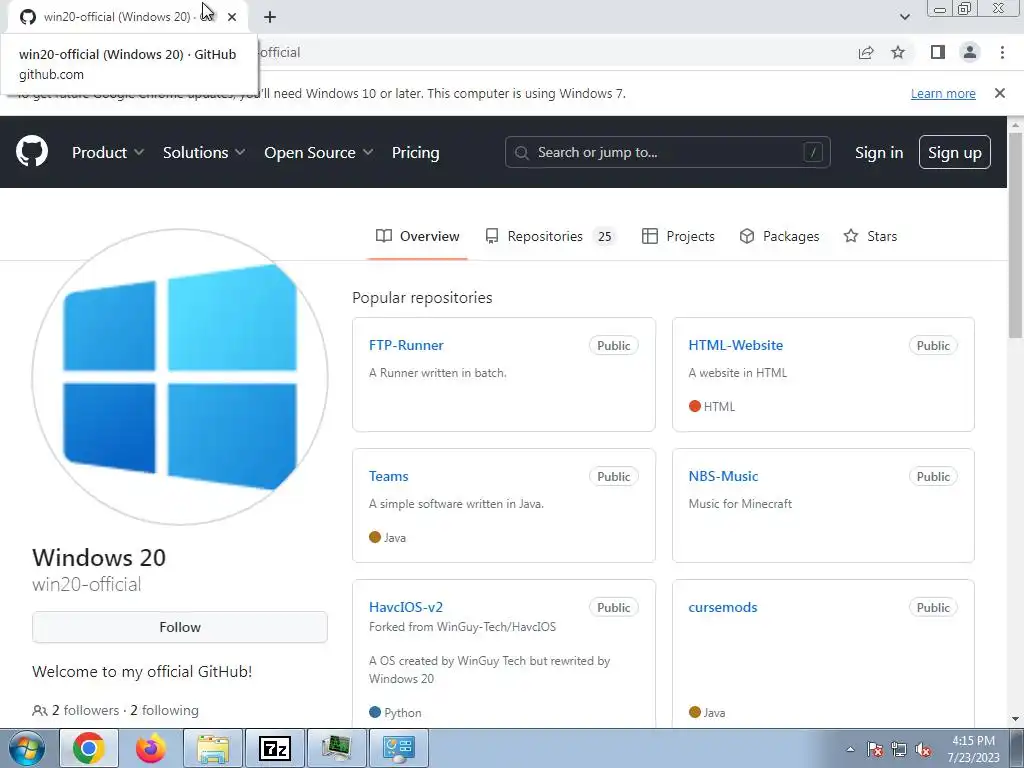Viewport: 1024px width, 768px height.
Task: Click the 2 followers link
Action: [x=85, y=710]
